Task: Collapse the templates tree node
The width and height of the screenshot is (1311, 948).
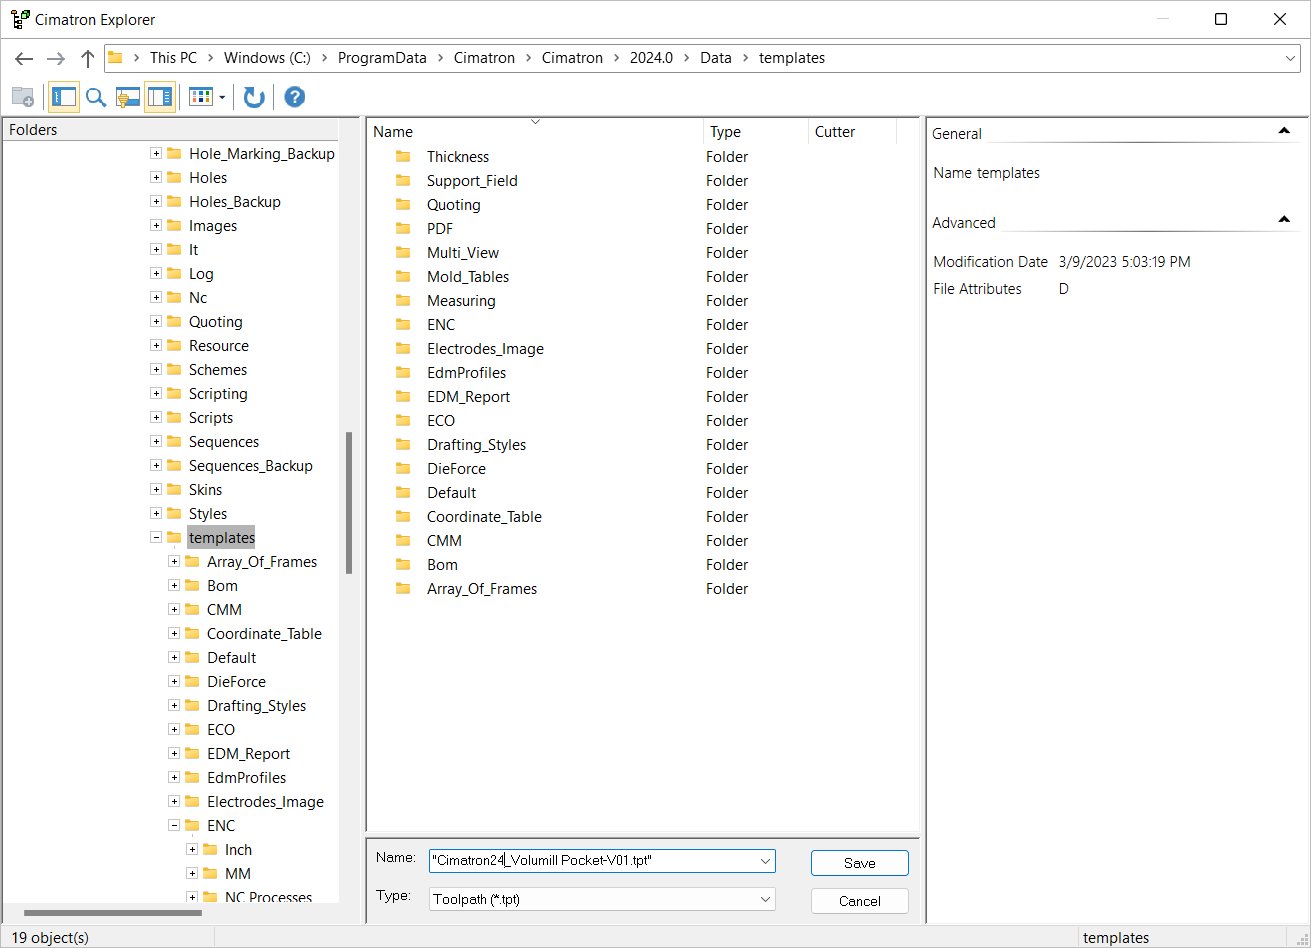Action: (156, 538)
